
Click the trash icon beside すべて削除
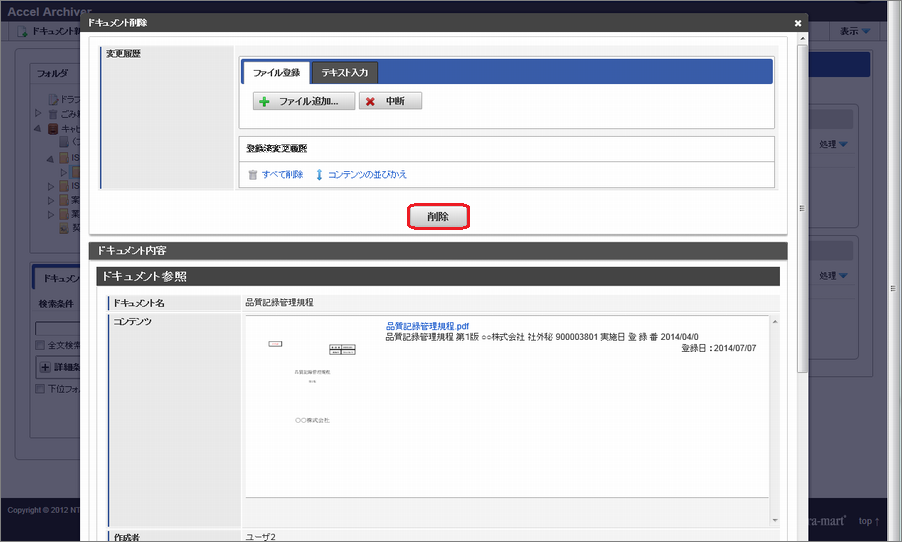pos(253,175)
